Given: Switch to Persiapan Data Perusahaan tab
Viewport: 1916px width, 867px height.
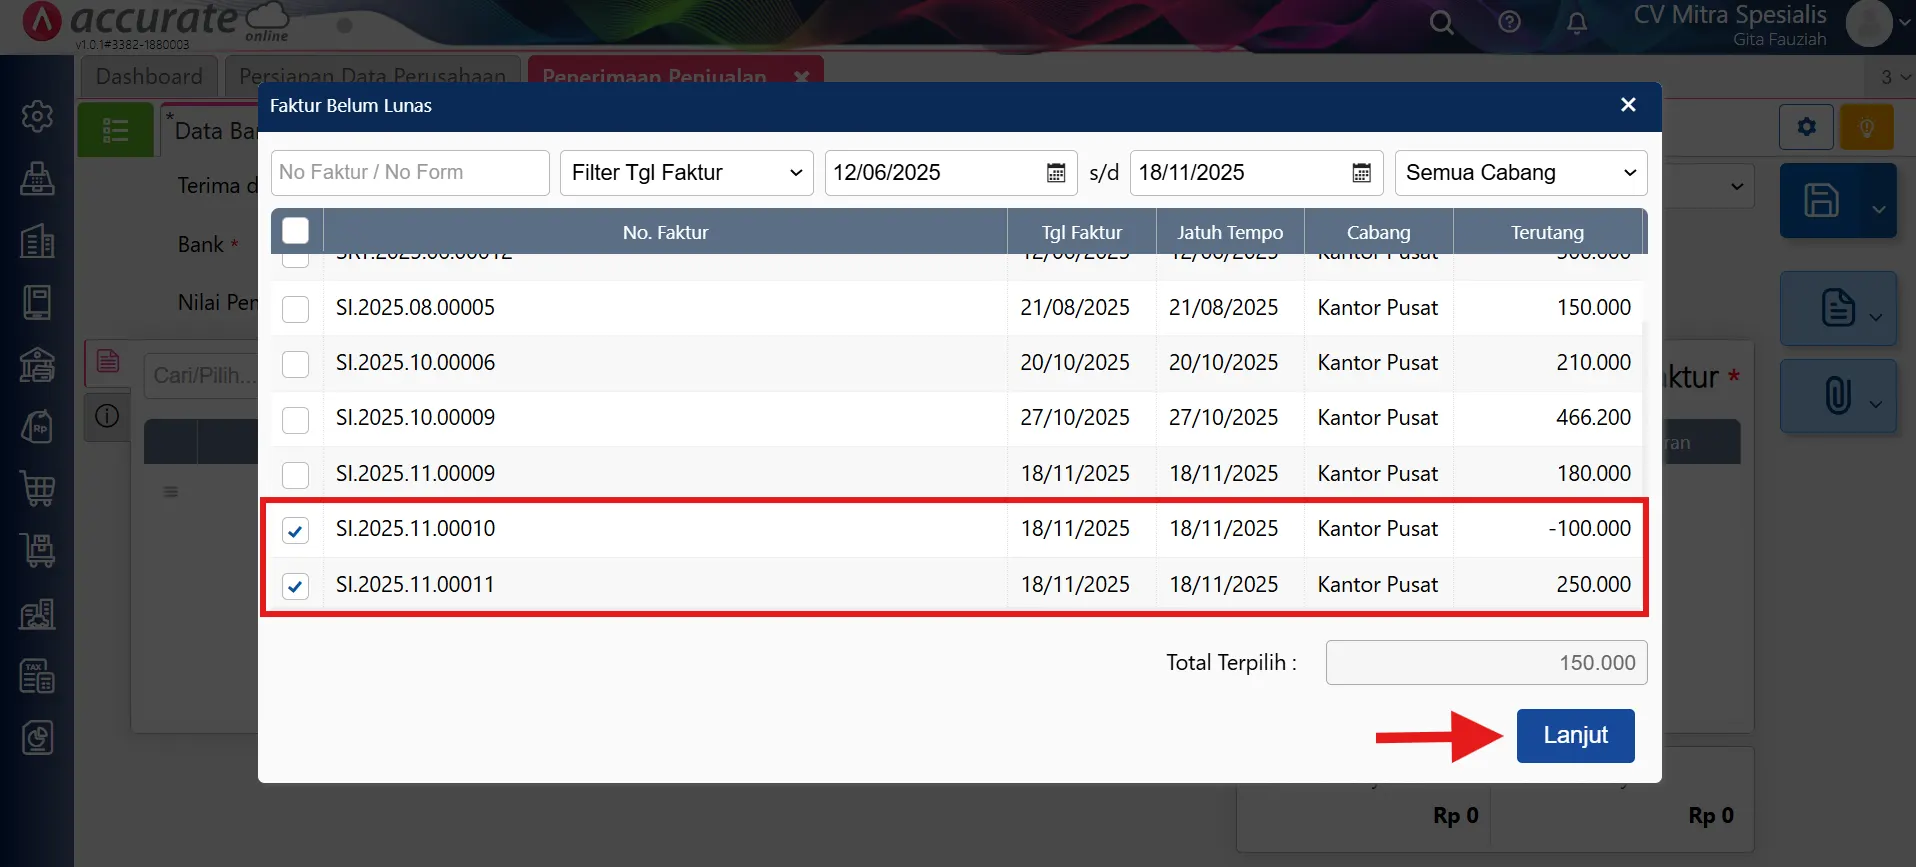Looking at the screenshot, I should coord(372,76).
